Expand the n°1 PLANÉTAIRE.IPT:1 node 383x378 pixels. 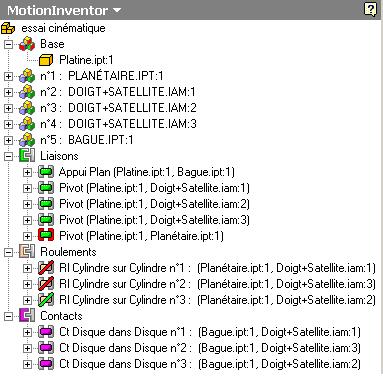click(8, 76)
